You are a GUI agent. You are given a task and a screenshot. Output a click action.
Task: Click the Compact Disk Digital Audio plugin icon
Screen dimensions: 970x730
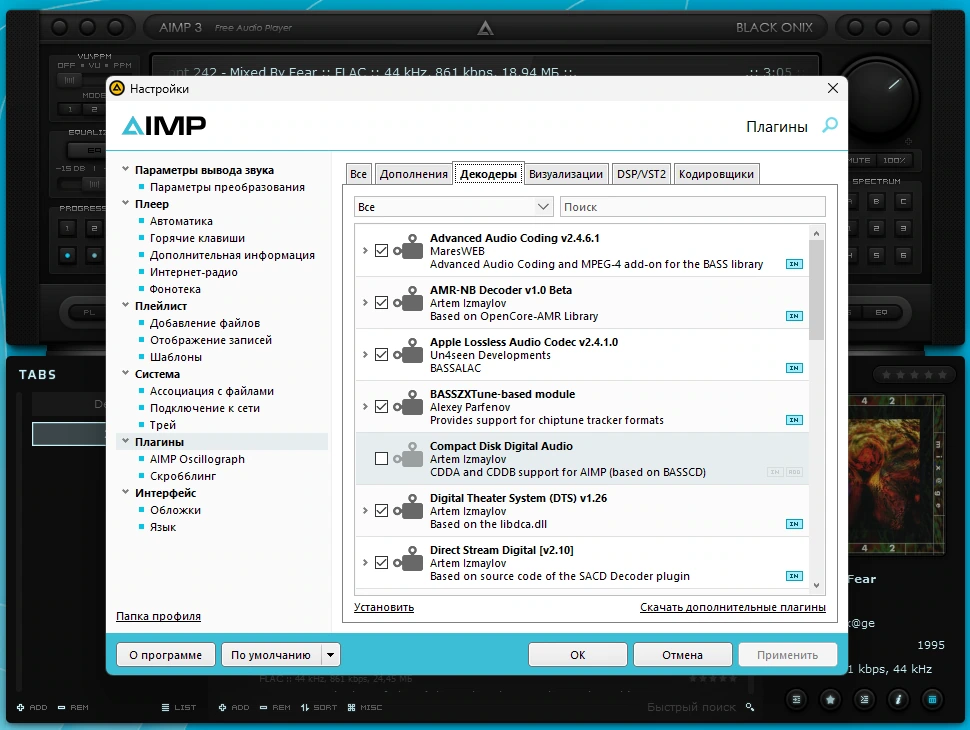coord(408,454)
